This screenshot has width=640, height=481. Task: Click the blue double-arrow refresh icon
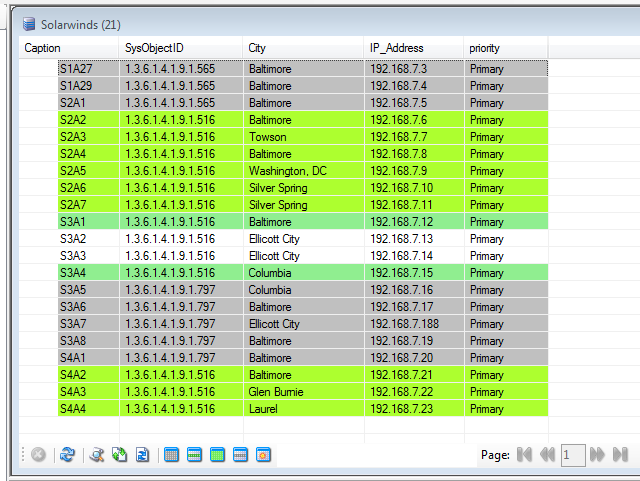tap(67, 455)
